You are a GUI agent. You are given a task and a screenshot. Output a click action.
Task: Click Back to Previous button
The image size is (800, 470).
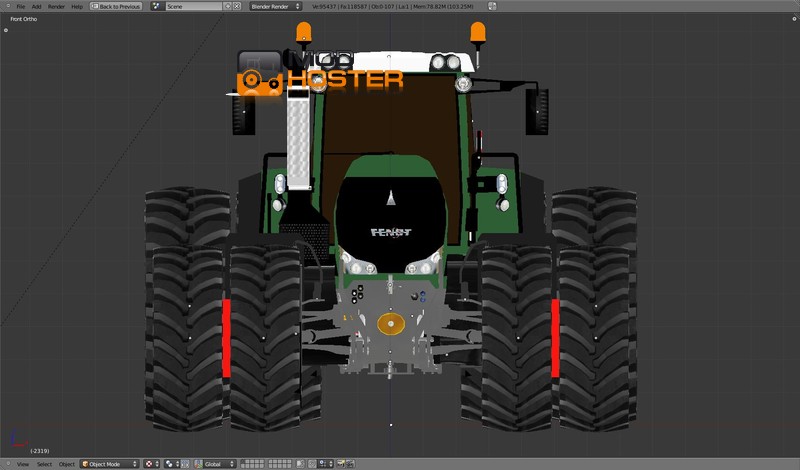click(x=116, y=6)
